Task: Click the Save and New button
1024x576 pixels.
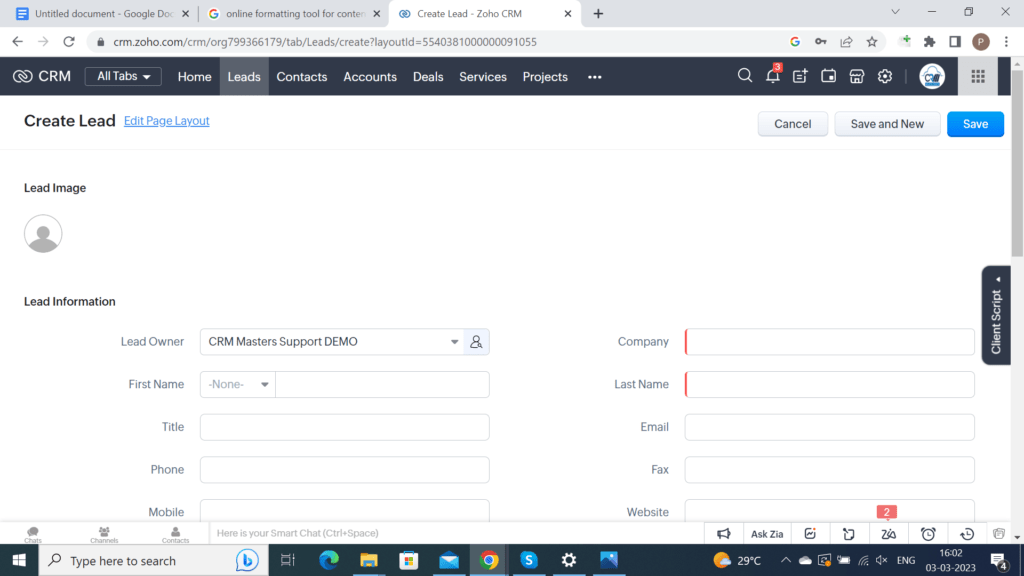Action: click(887, 123)
